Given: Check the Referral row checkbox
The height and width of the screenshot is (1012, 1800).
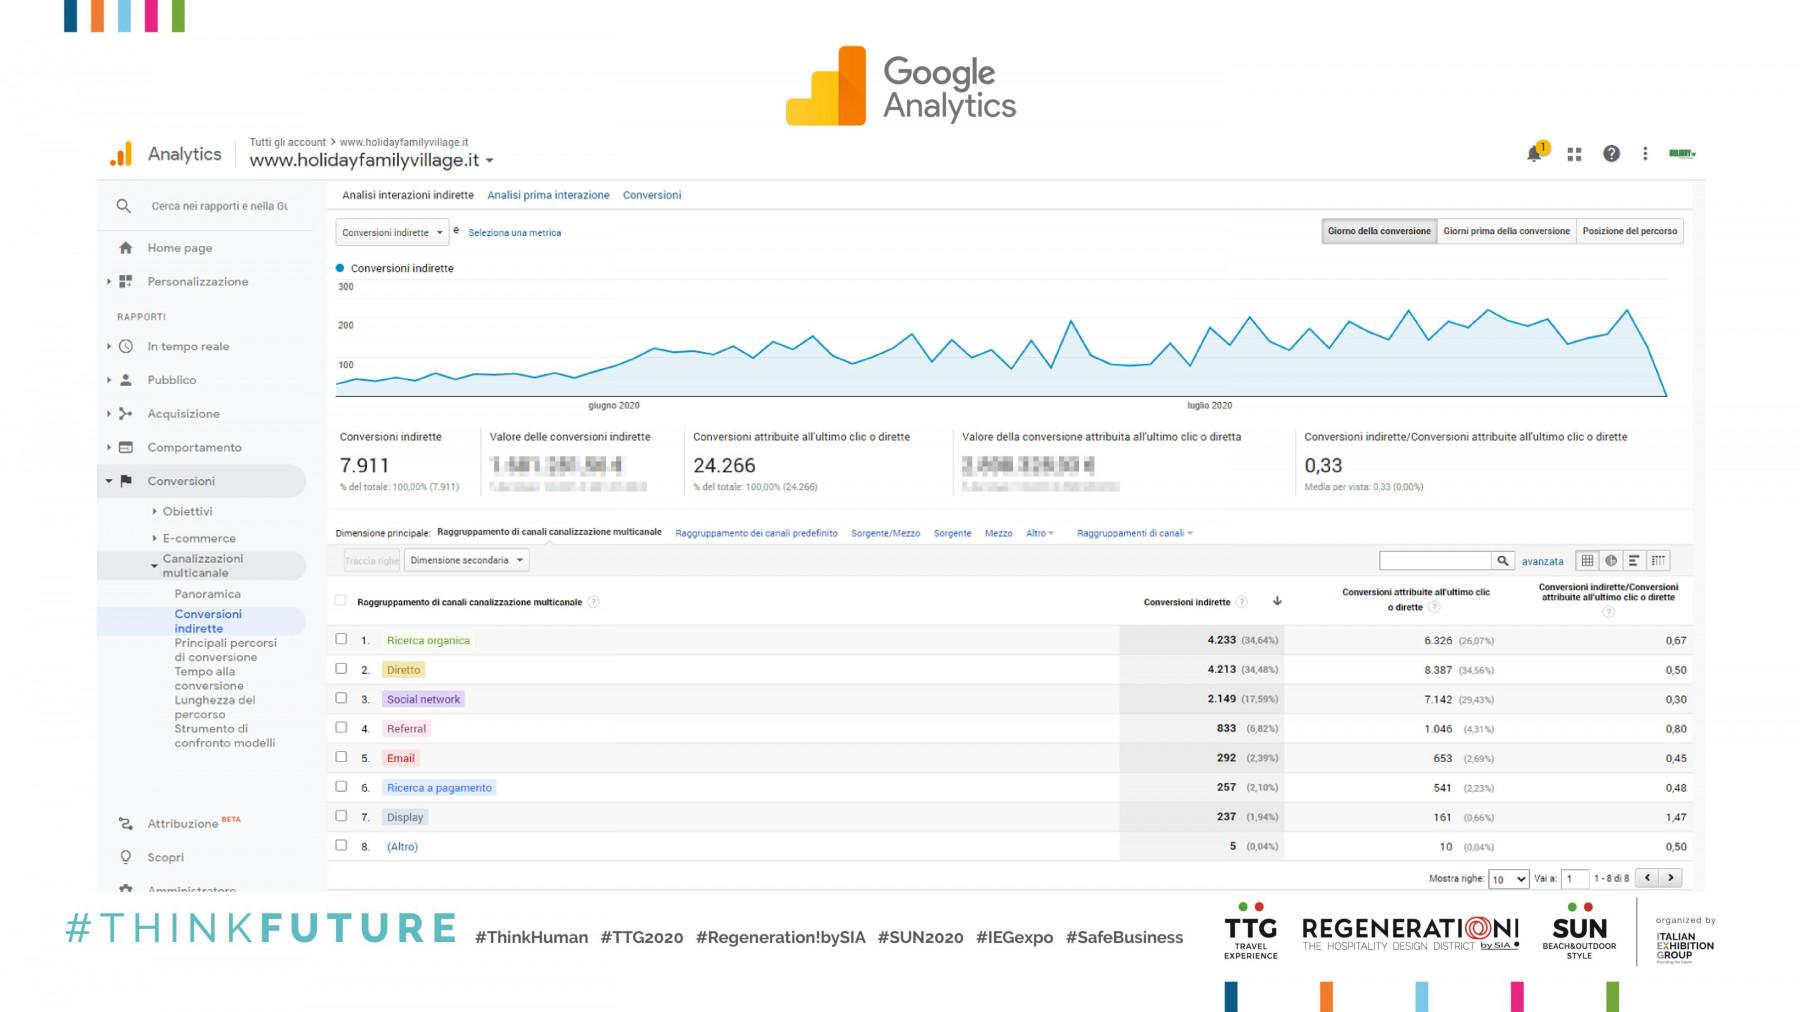Looking at the screenshot, I should tap(341, 727).
